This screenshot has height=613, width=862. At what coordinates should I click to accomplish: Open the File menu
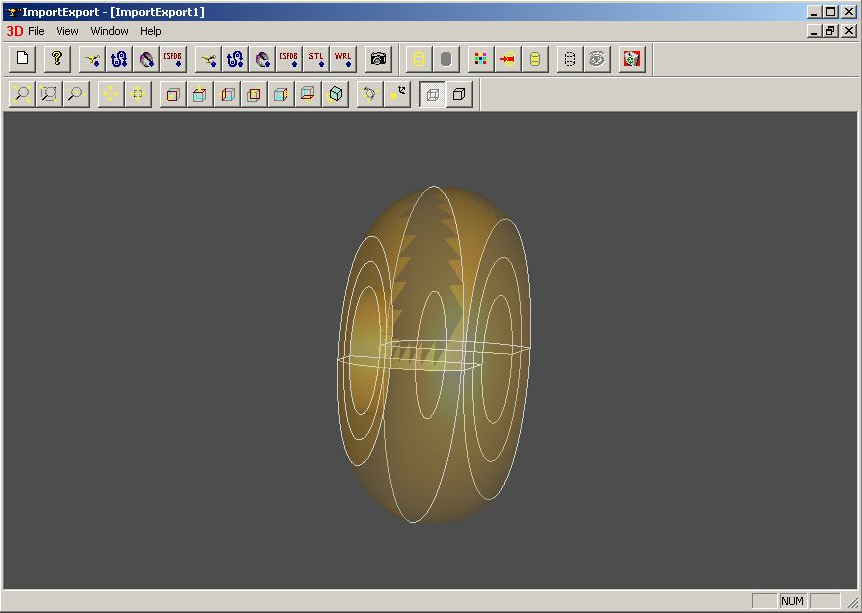click(x=36, y=31)
